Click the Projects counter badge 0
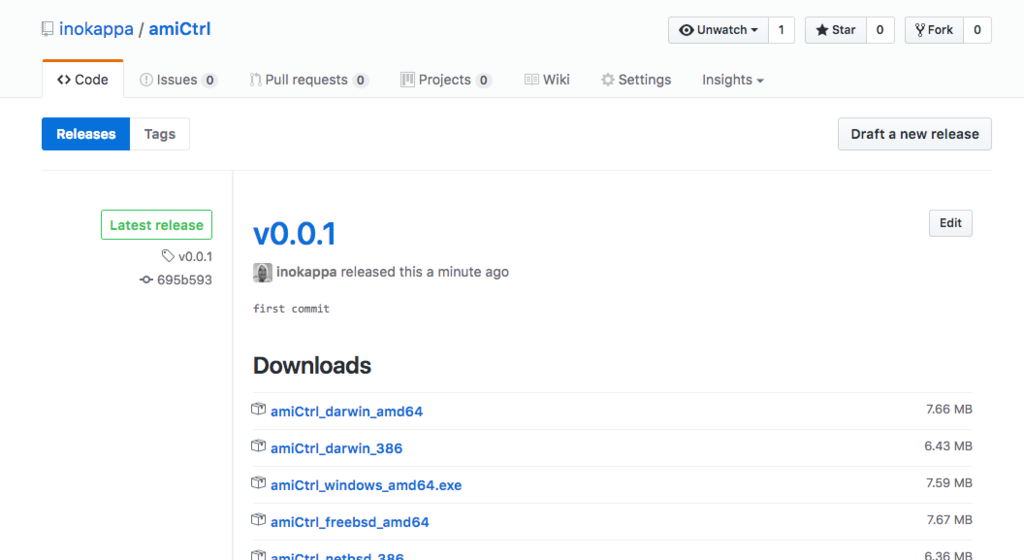Viewport: 1024px width, 560px height. tap(483, 80)
